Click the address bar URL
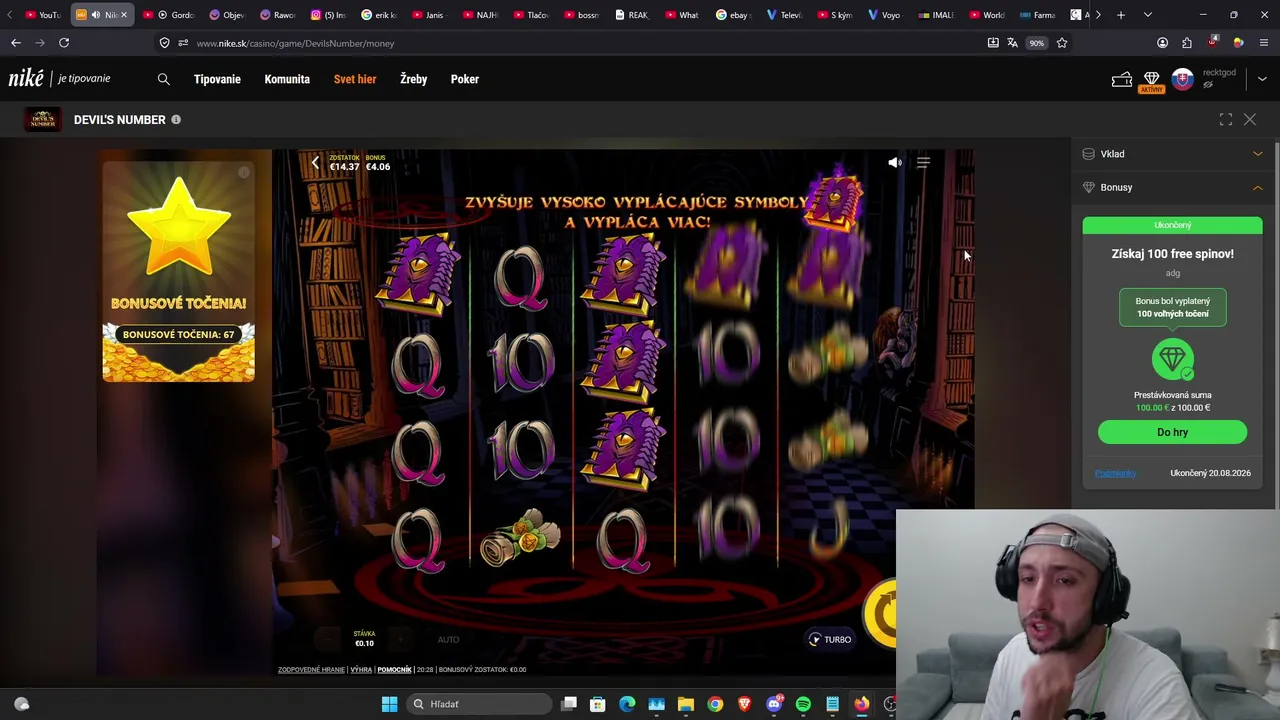 pos(295,43)
